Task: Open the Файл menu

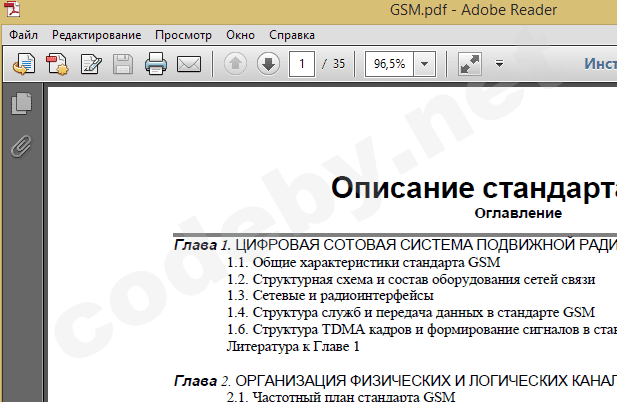Action: (x=24, y=35)
